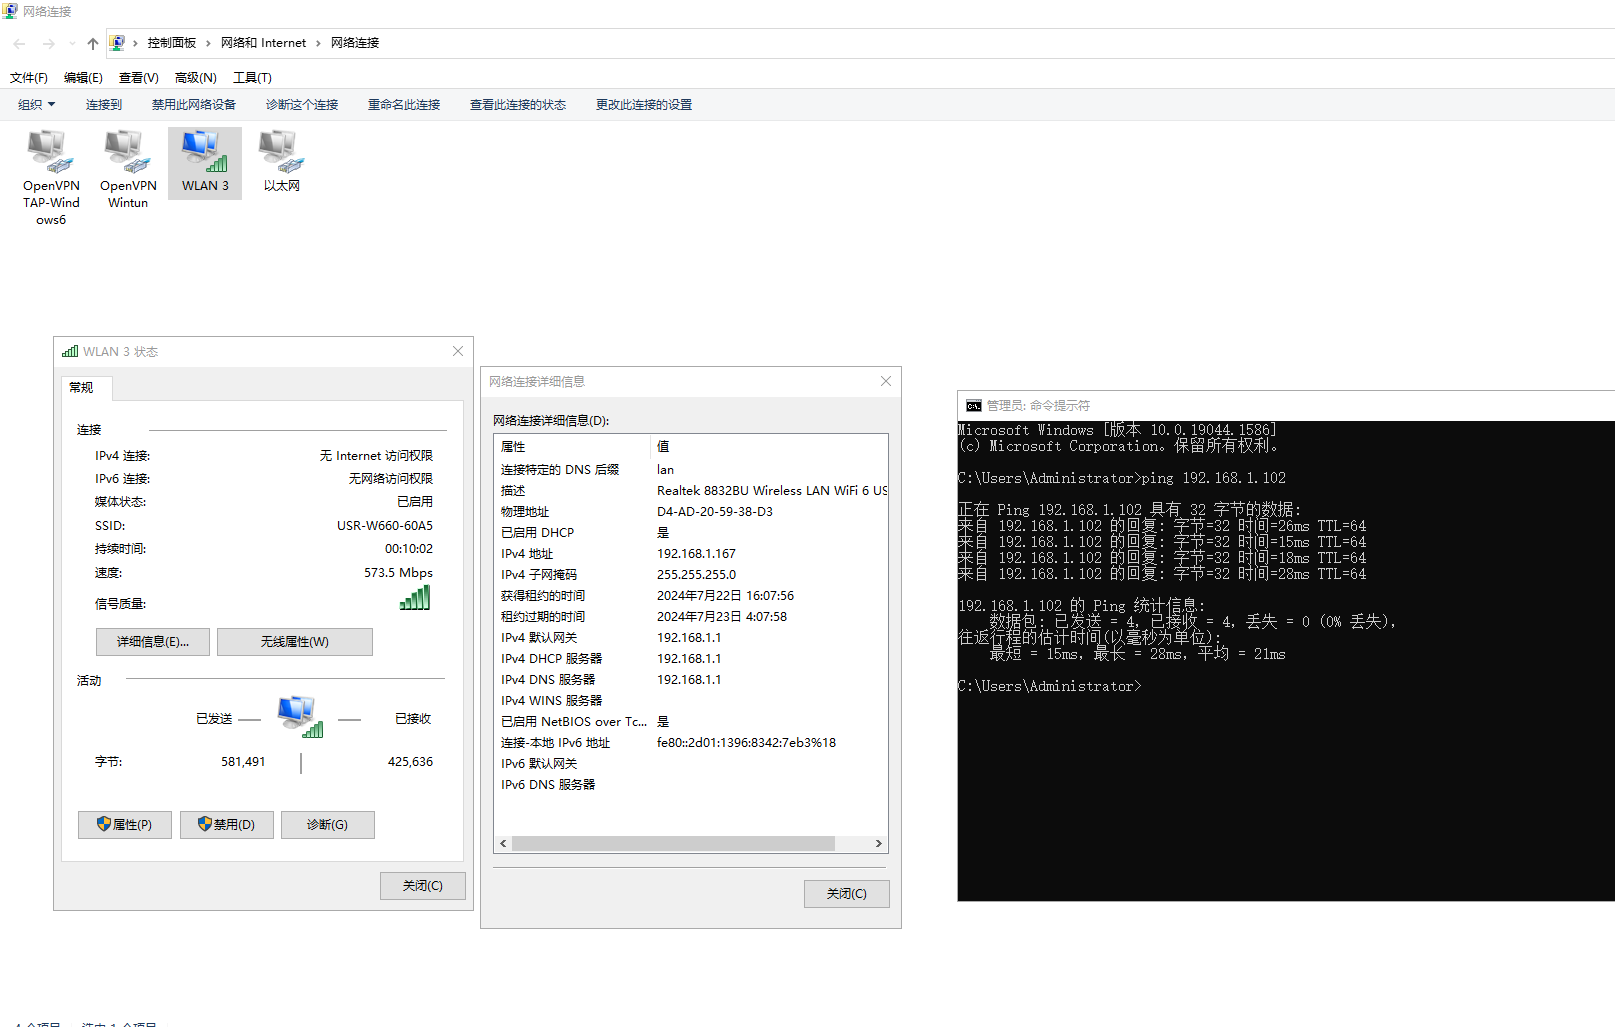This screenshot has height=1027, width=1615.
Task: Select the OpenVPN TAP-Windows6 adapter icon
Action: [51, 153]
